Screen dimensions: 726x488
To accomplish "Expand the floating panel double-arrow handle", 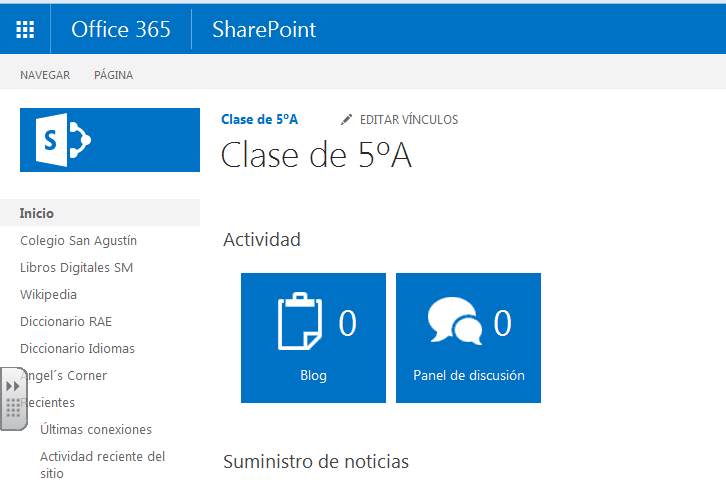I will point(13,386).
